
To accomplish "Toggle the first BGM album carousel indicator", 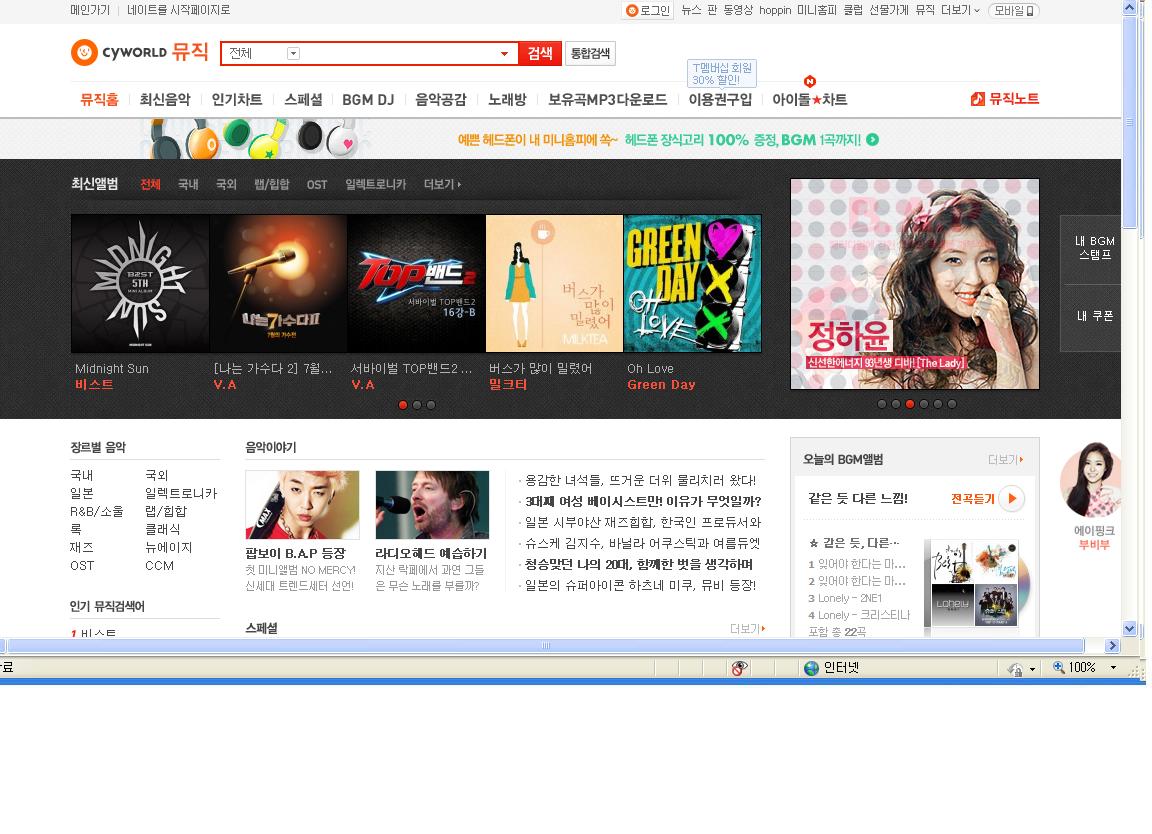I will click(x=881, y=404).
